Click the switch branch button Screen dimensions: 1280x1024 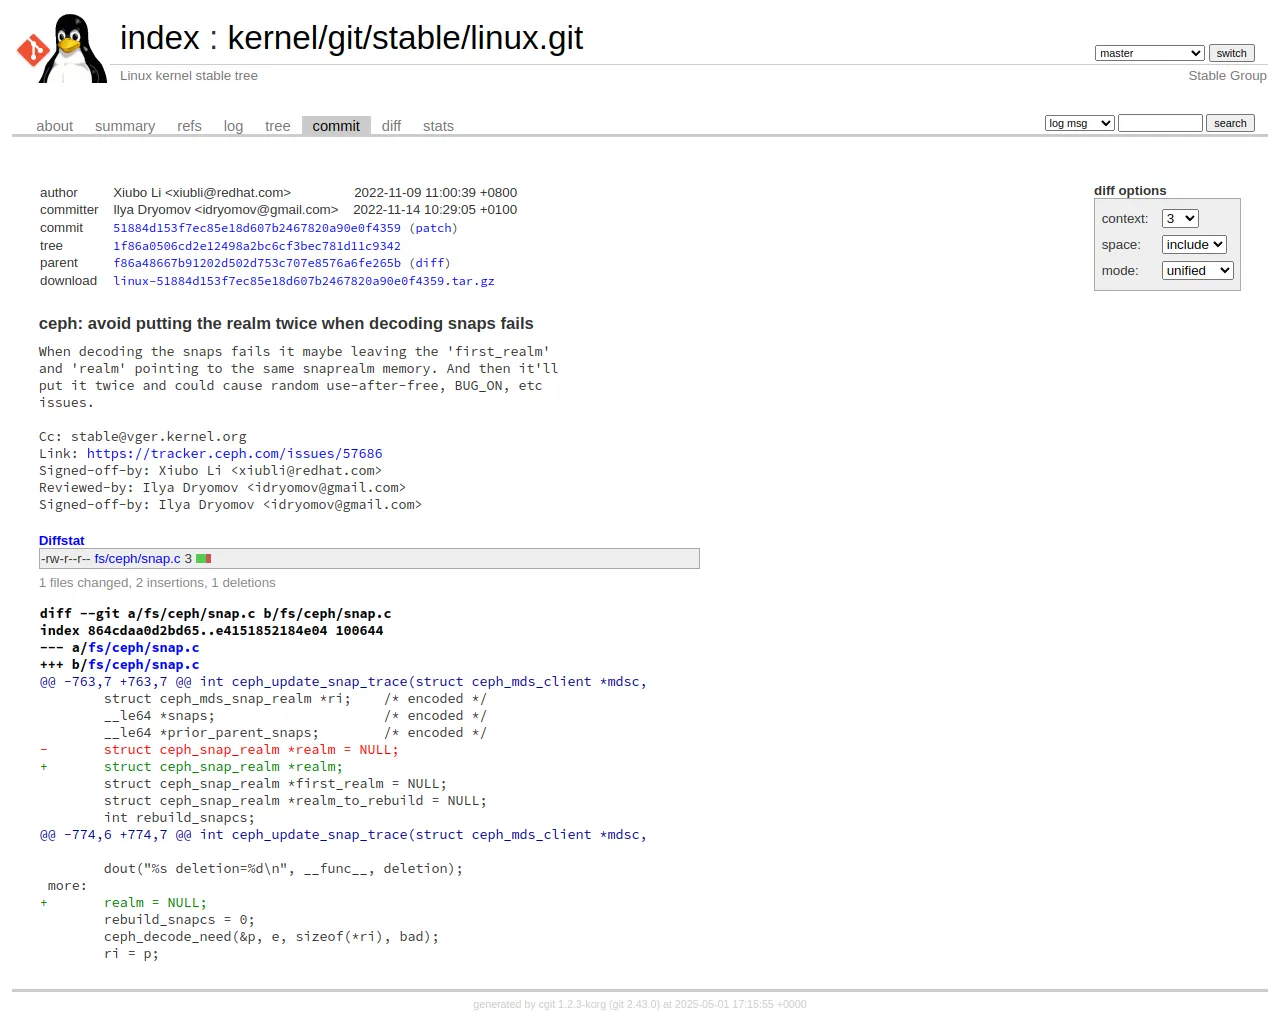[x=1231, y=53]
